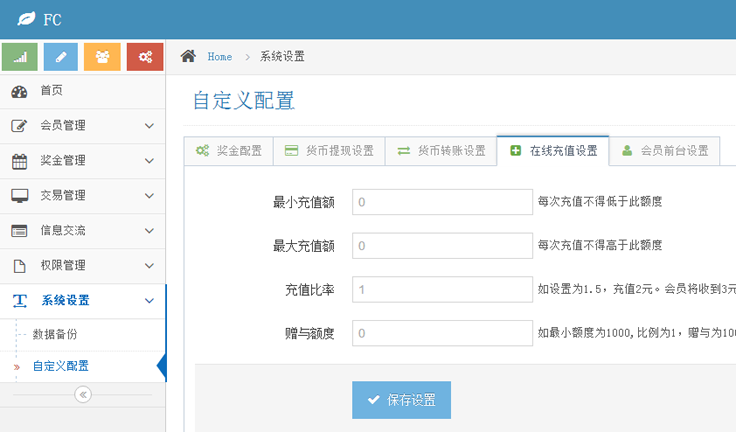Click the green signal bars shortcut button

tap(20, 57)
